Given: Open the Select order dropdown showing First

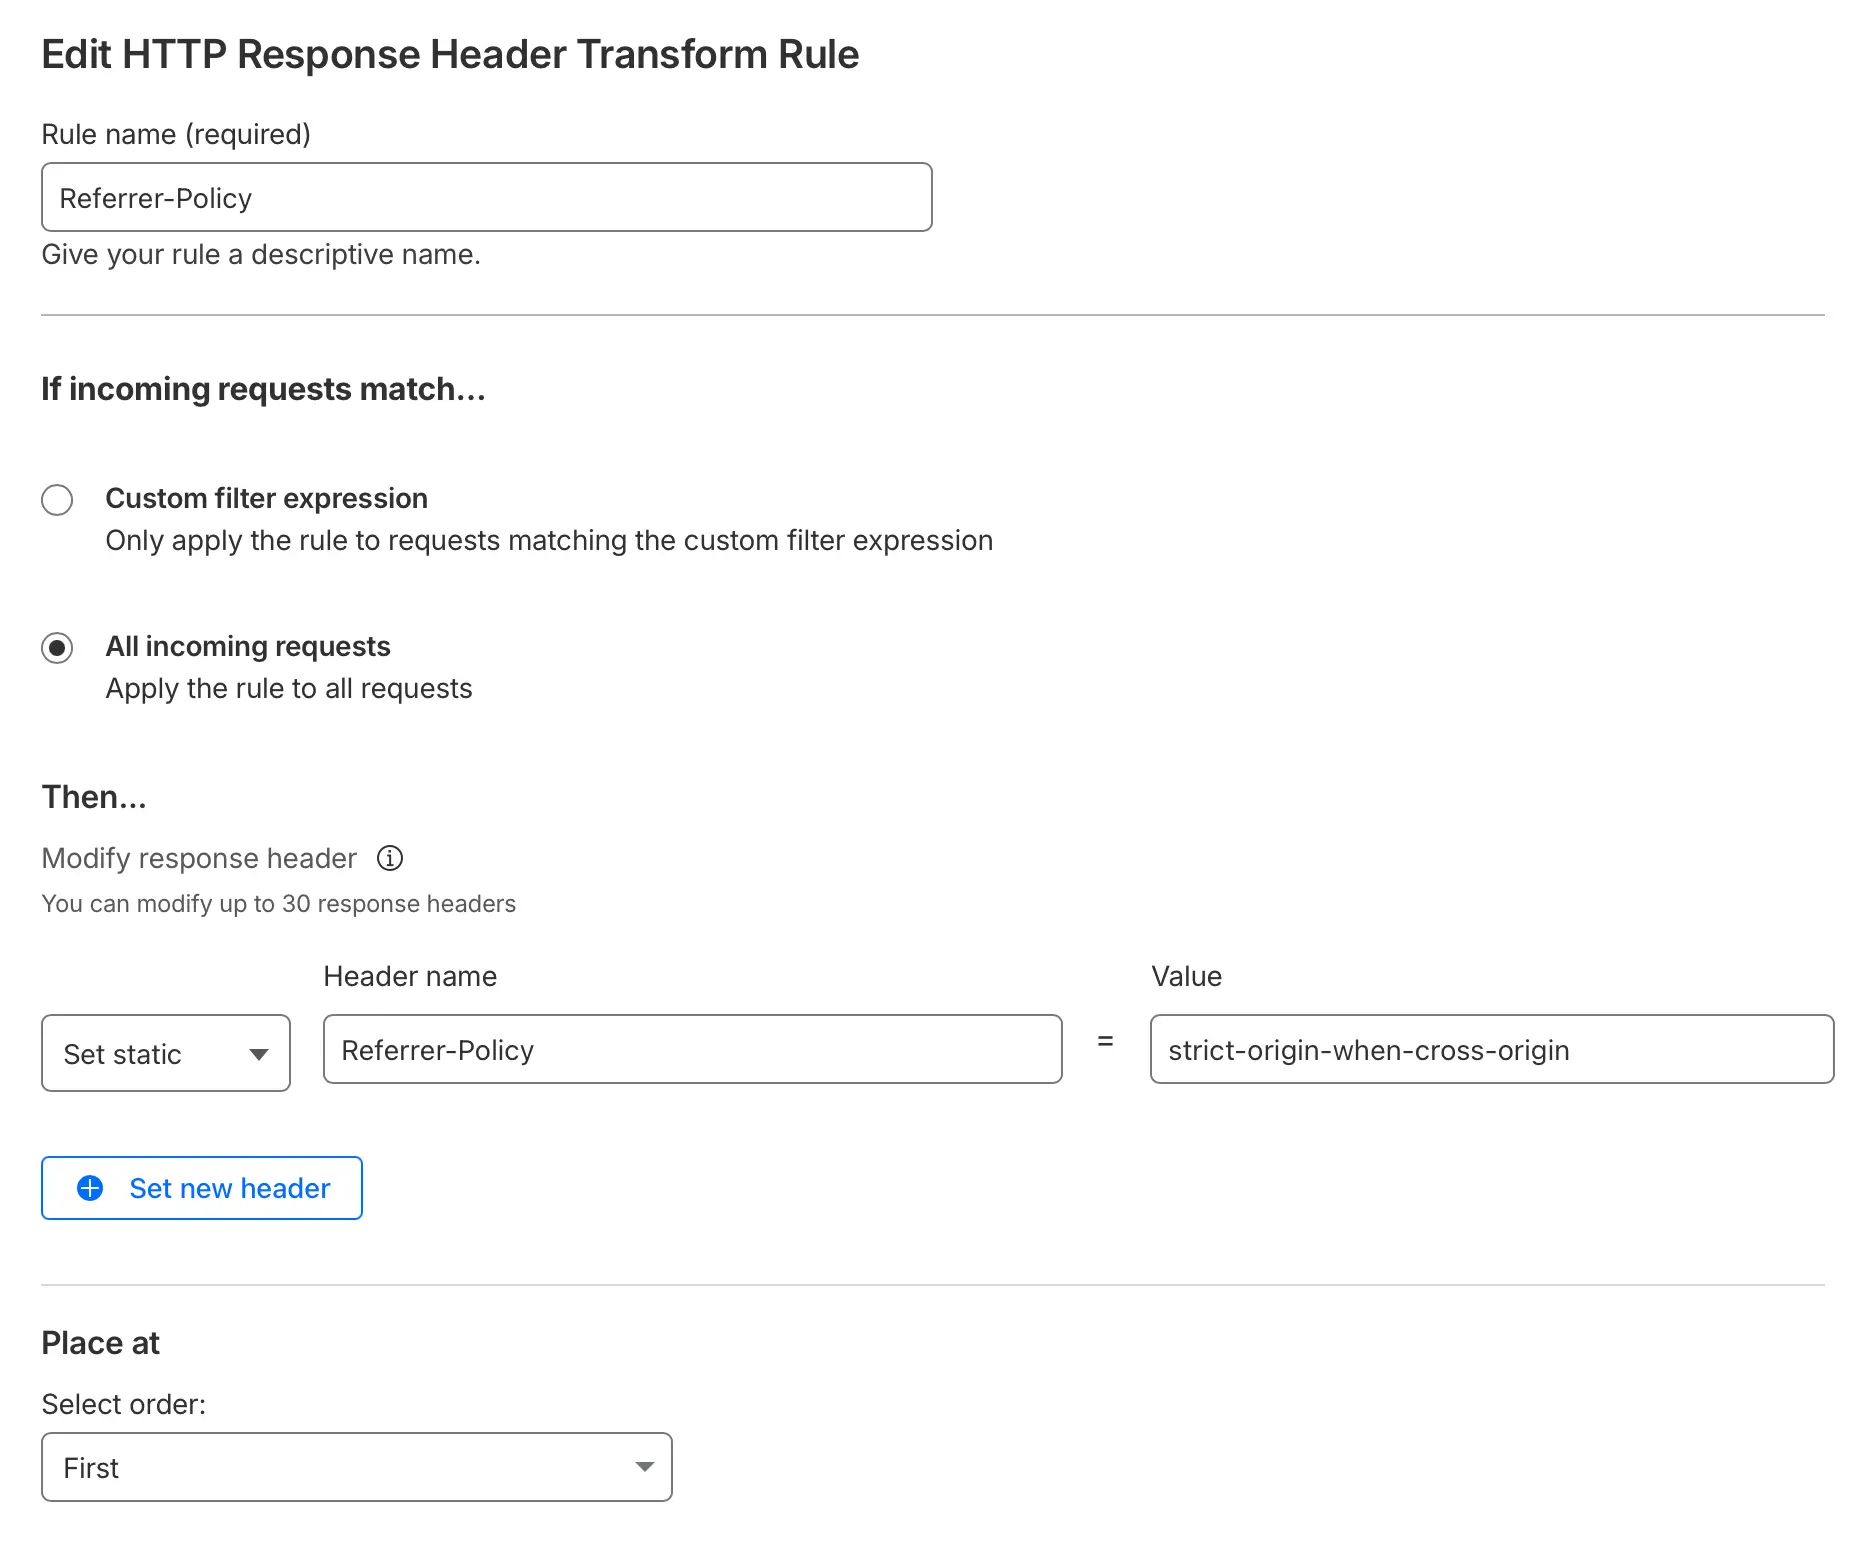Looking at the screenshot, I should coord(356,1467).
